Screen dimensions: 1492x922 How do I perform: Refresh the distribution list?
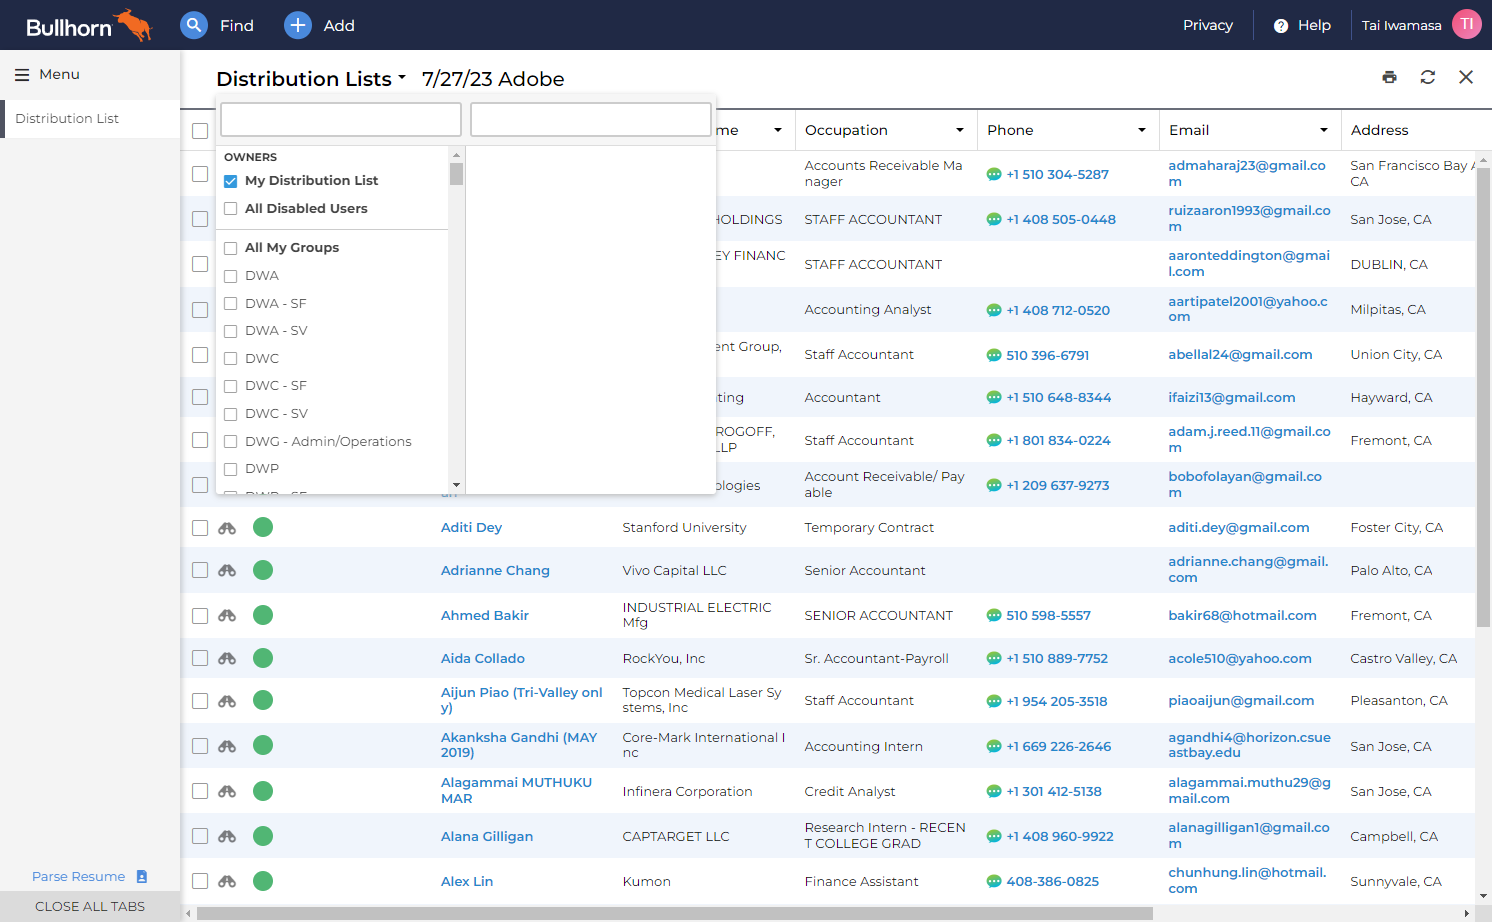click(1428, 77)
